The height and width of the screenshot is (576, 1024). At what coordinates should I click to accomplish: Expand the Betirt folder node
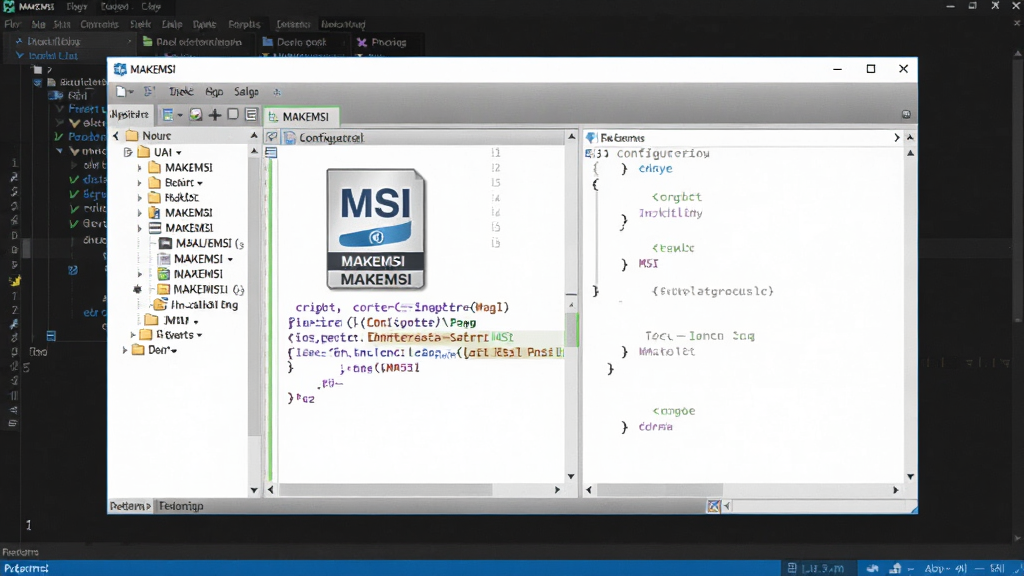click(139, 183)
